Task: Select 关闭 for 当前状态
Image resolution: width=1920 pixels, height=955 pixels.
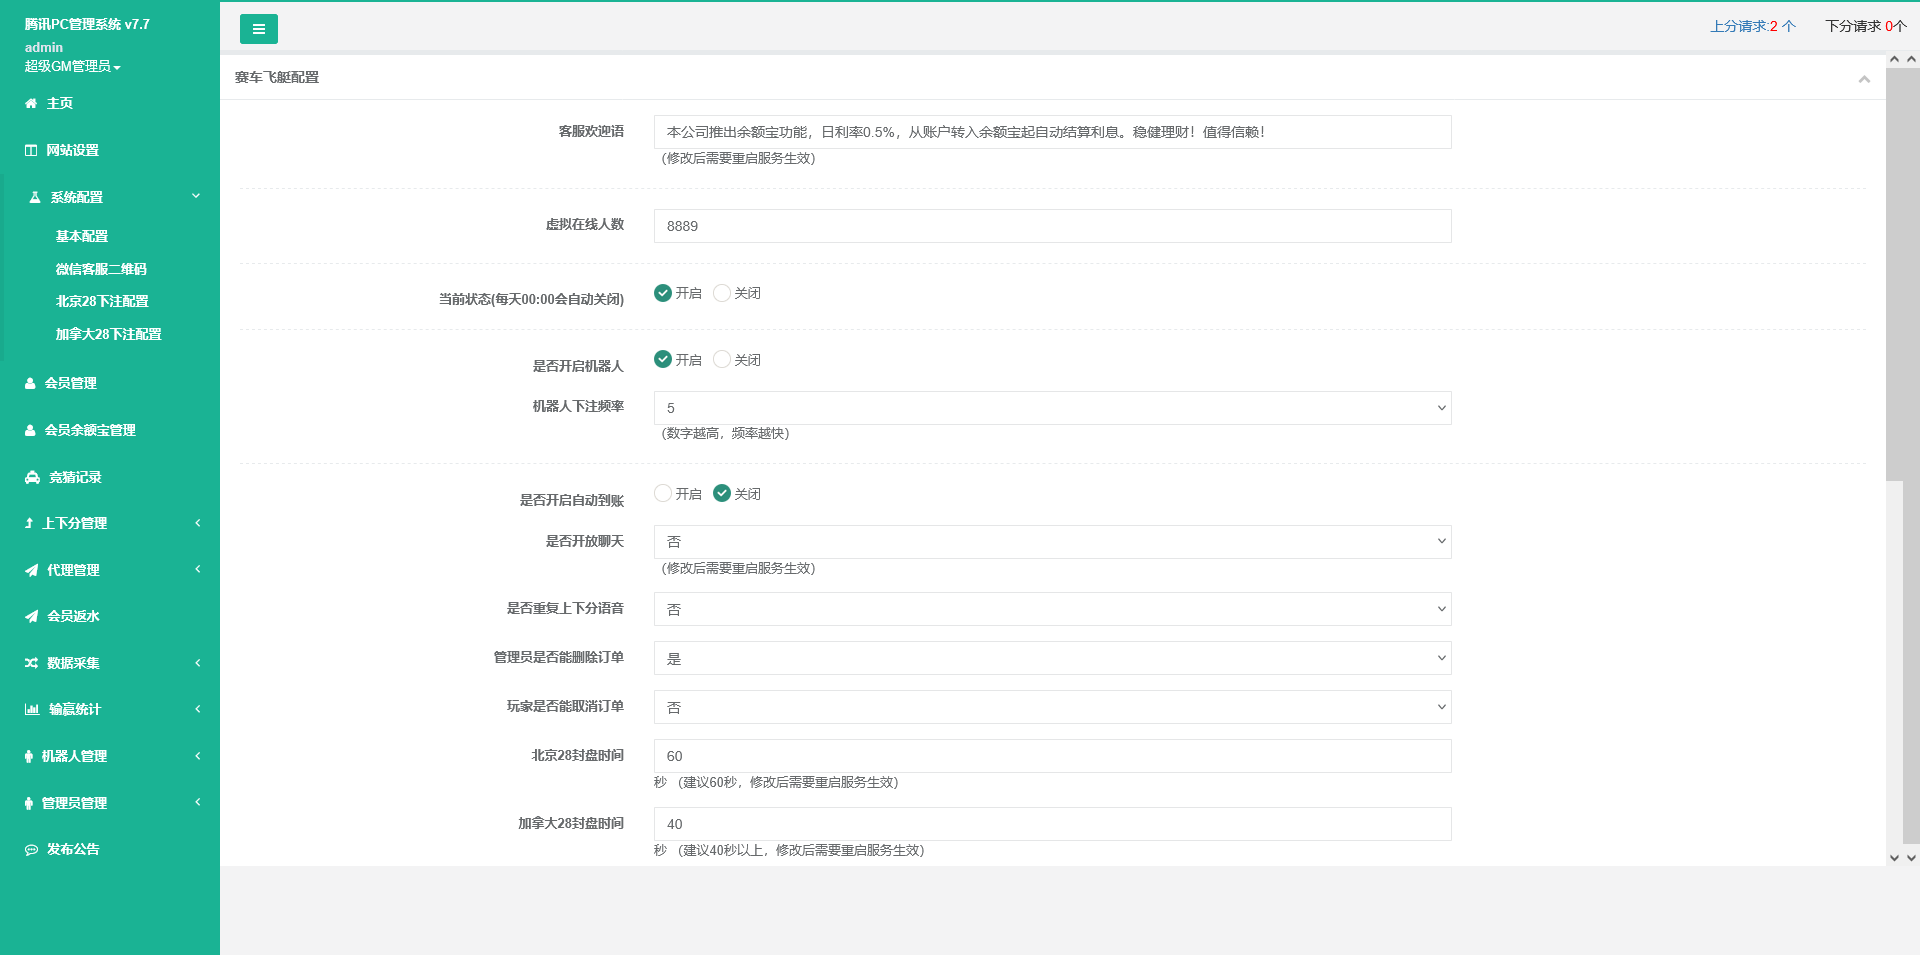Action: (722, 293)
